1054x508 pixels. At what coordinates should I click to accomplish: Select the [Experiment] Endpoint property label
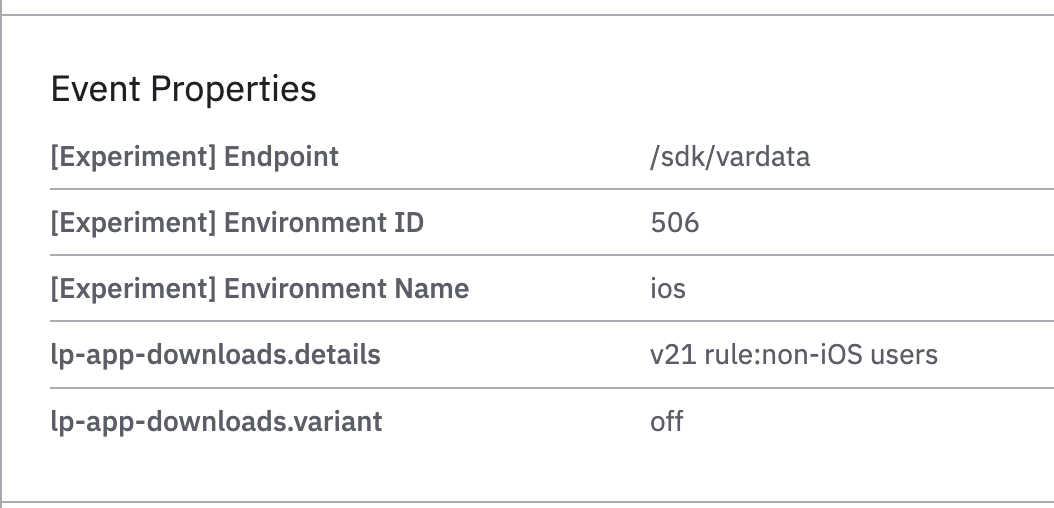tap(195, 157)
